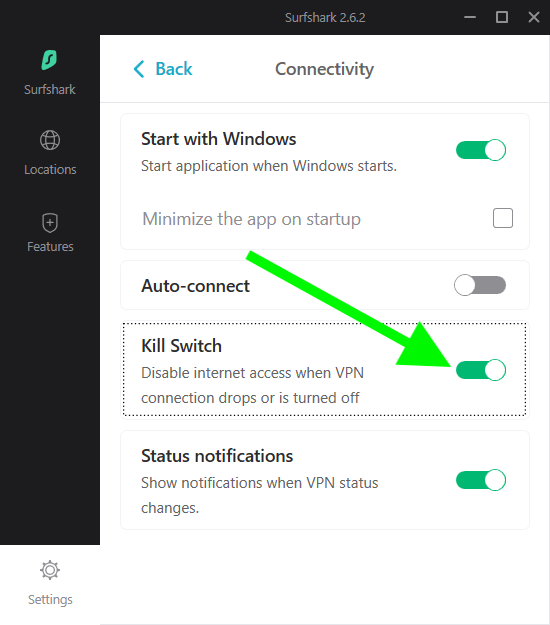550x625 pixels.
Task: Go back using the Back link
Action: coord(174,69)
